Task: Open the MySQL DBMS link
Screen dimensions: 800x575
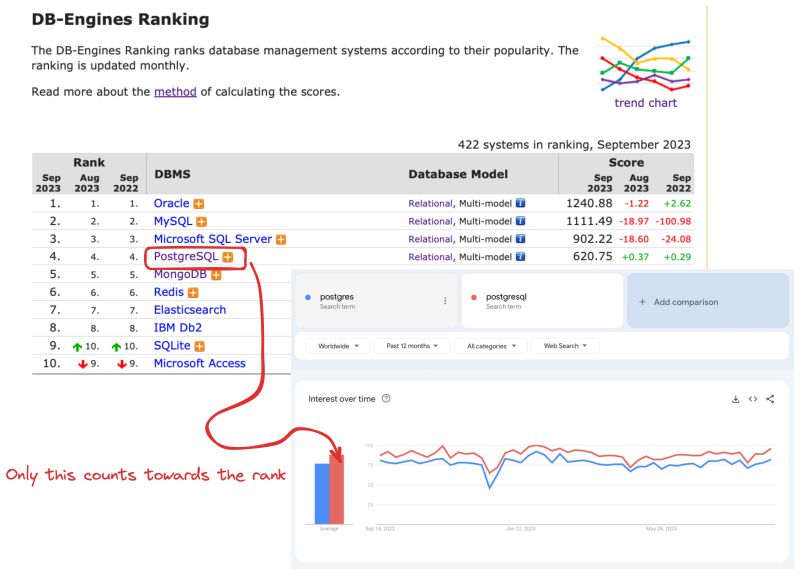Action: tap(173, 221)
